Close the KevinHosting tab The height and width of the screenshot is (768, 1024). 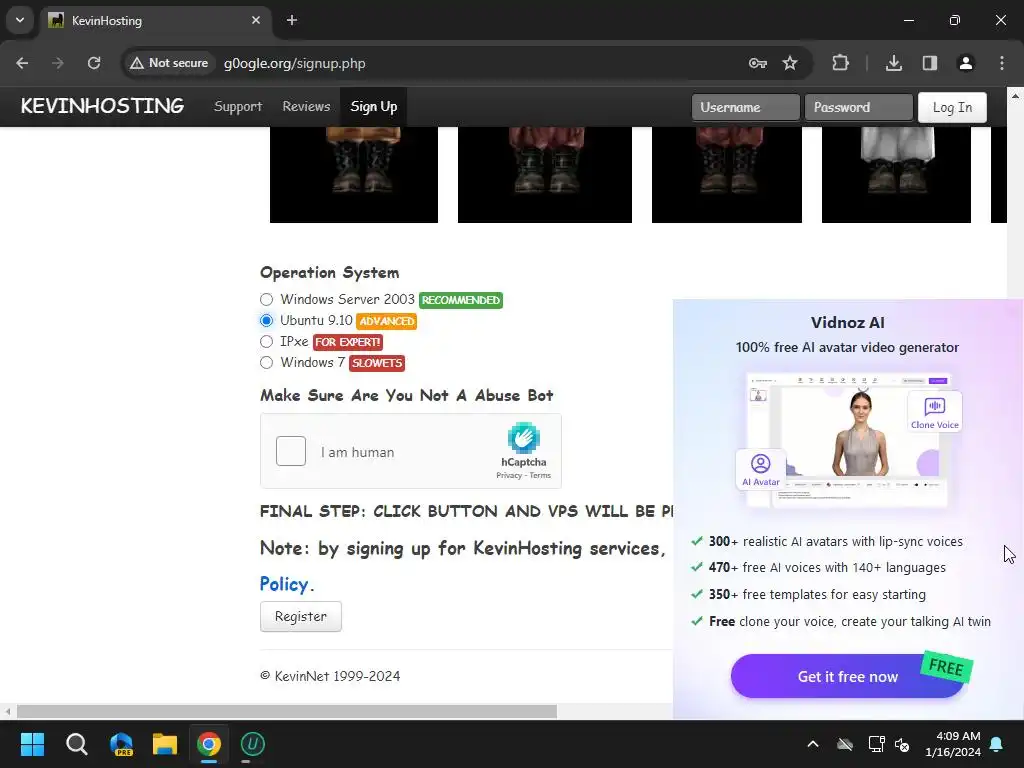256,20
